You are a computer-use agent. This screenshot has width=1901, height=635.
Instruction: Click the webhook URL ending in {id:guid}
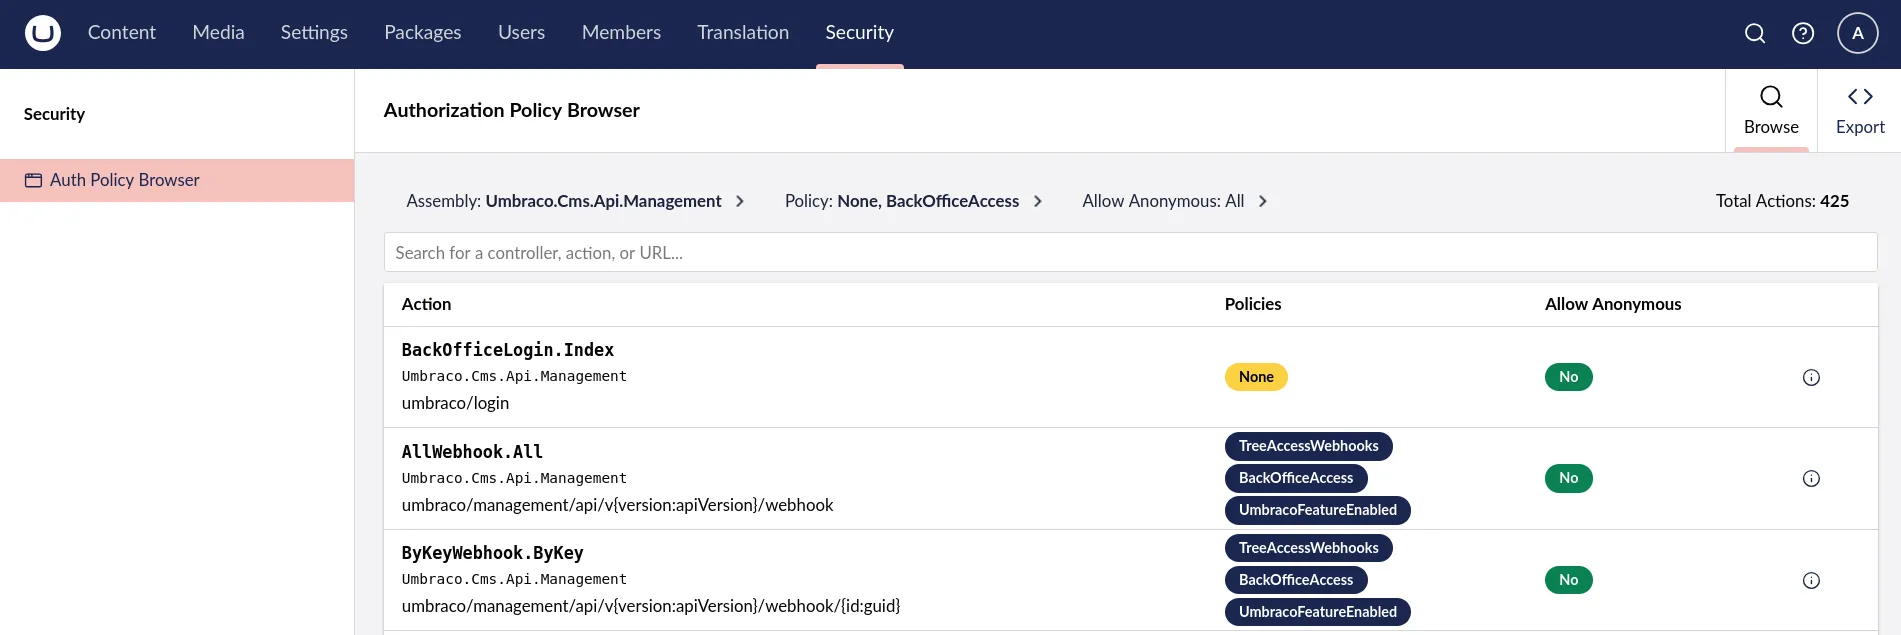(x=651, y=606)
